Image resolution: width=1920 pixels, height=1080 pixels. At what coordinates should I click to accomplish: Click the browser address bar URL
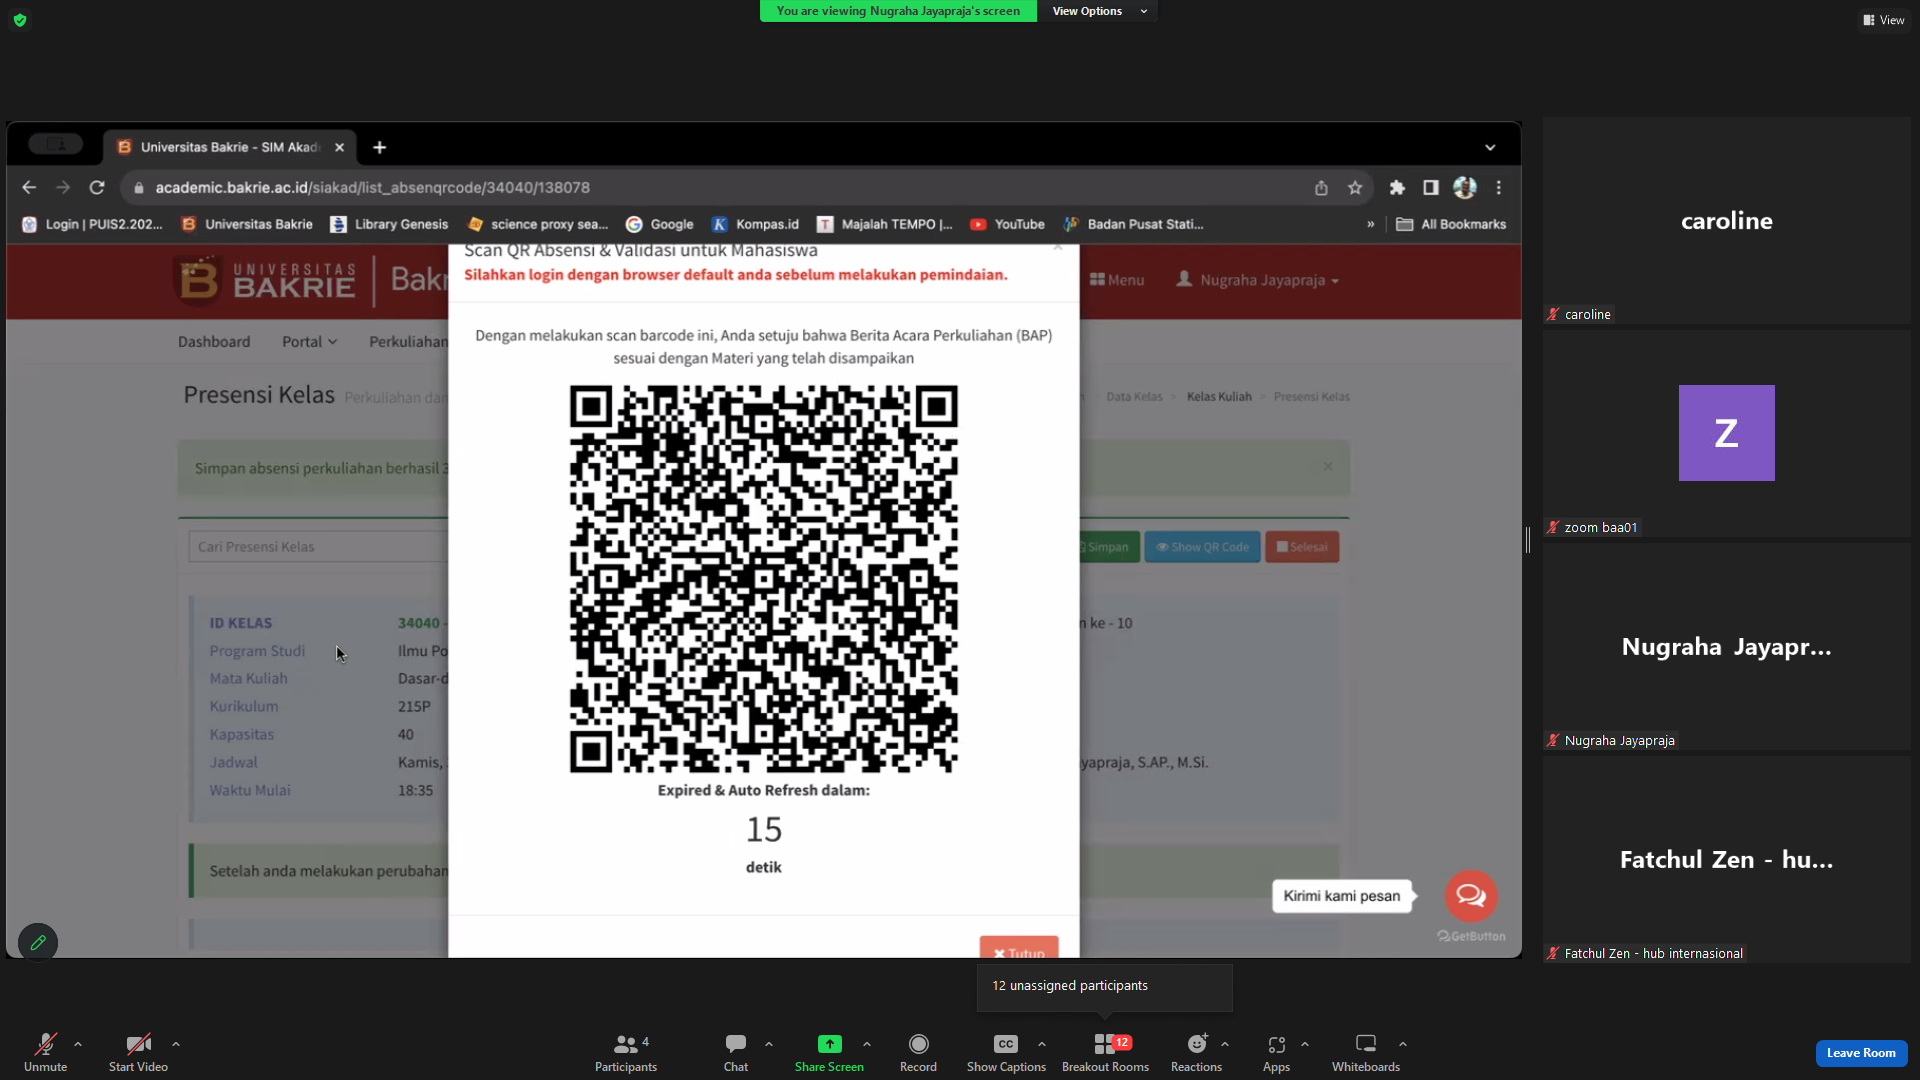click(x=372, y=187)
